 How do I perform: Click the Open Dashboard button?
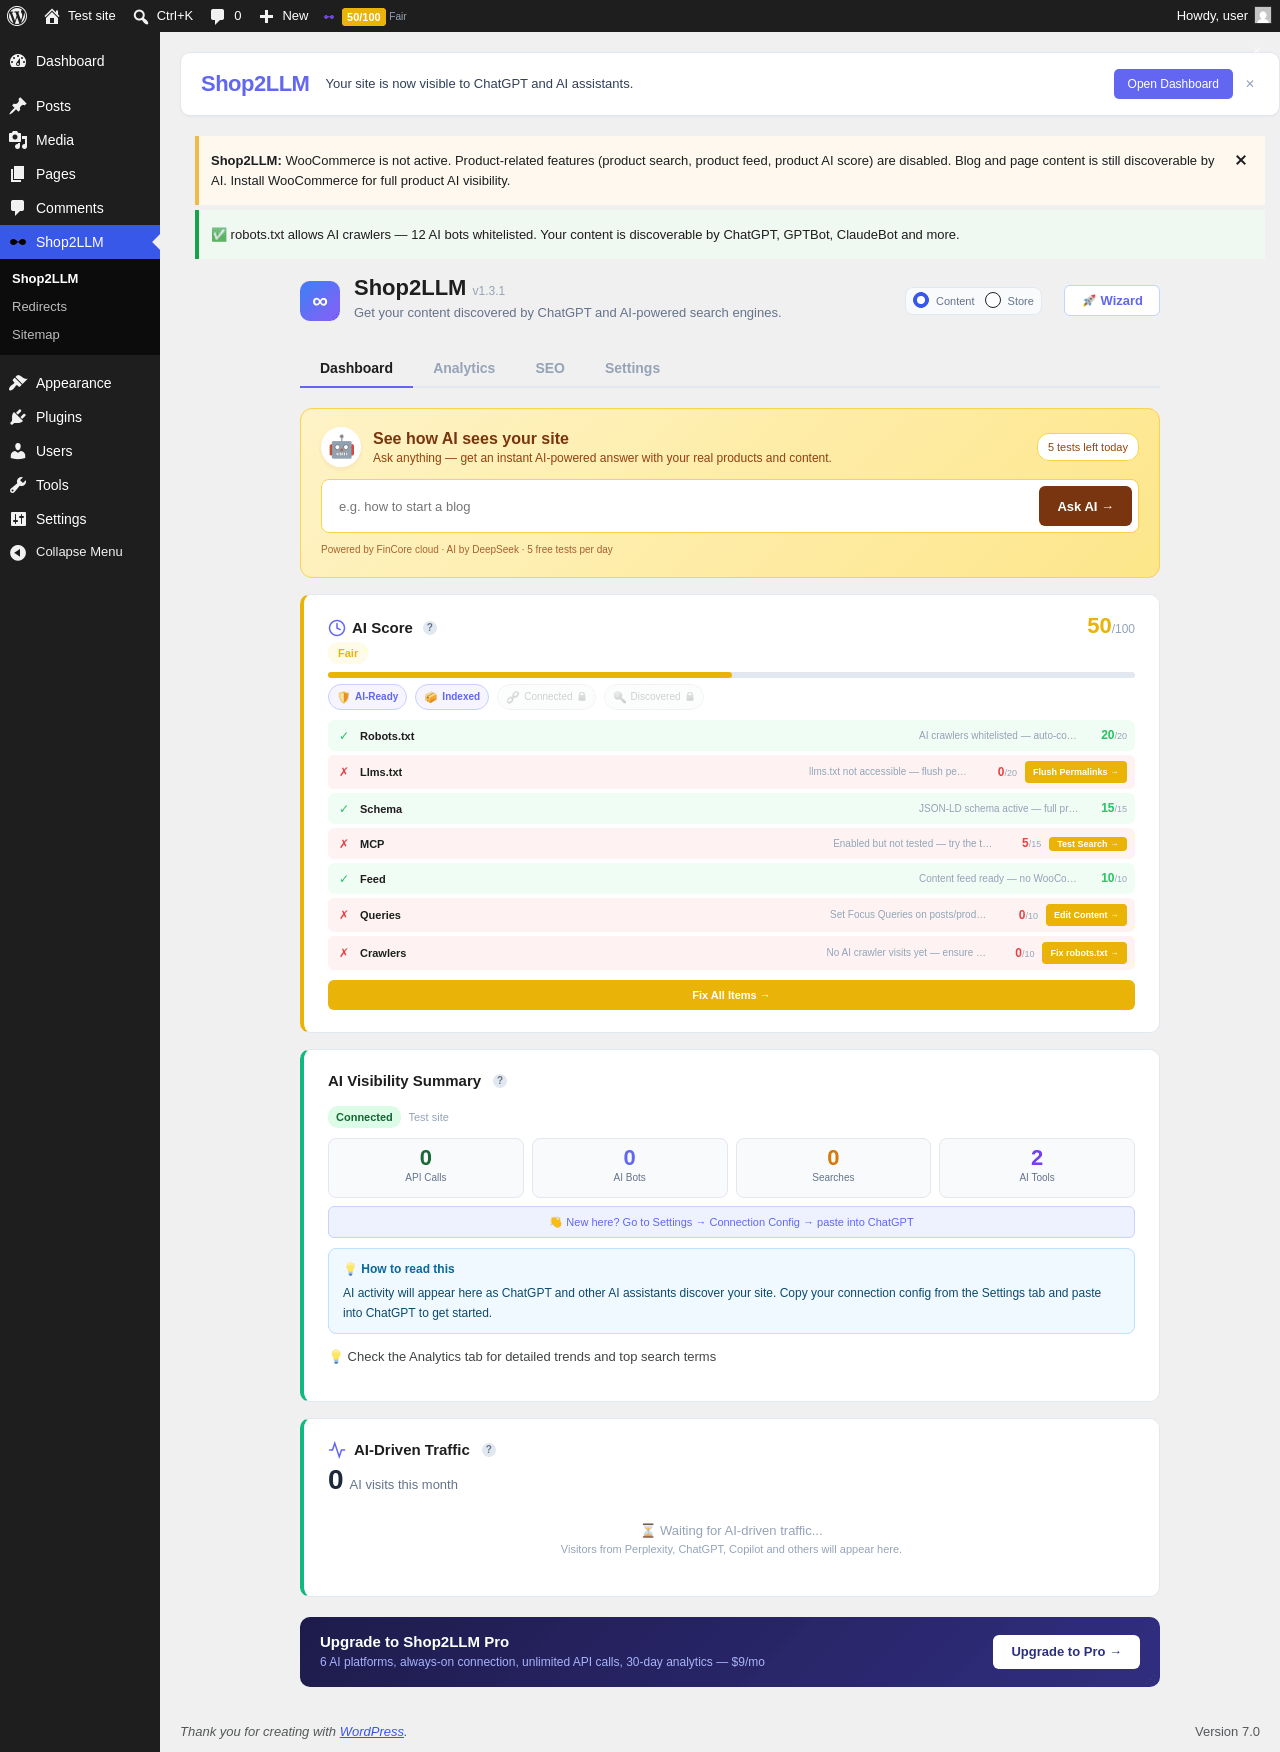tap(1173, 84)
